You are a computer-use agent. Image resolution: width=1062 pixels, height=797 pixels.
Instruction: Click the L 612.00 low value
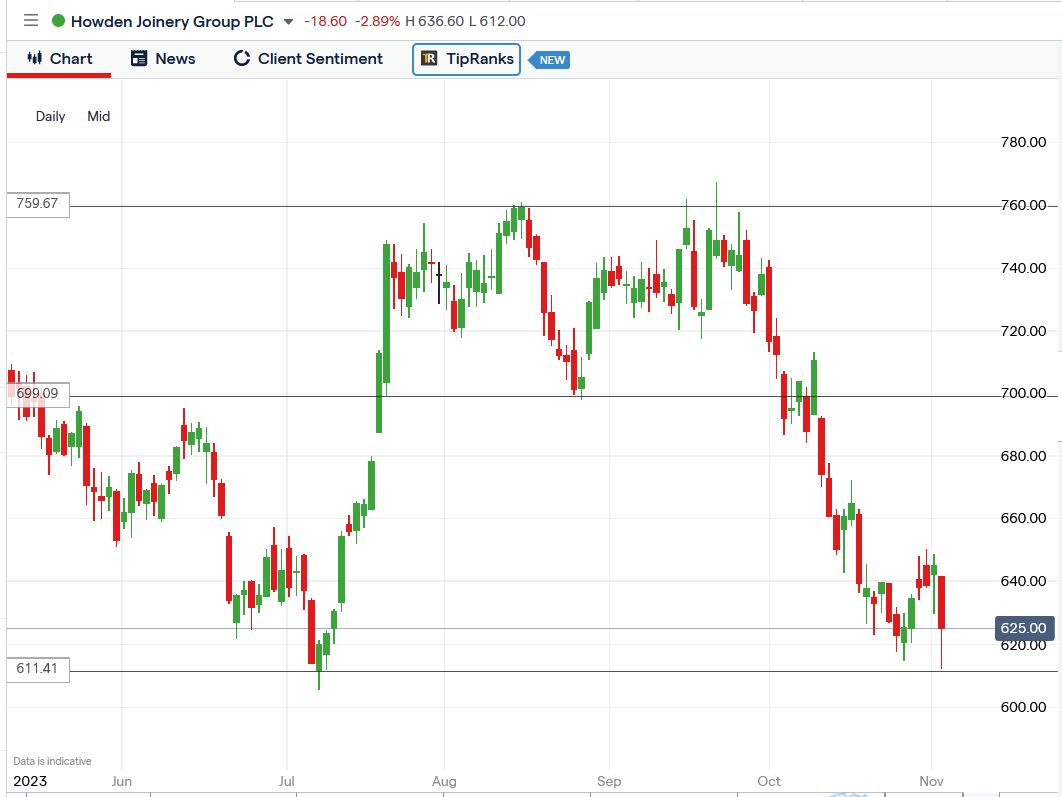point(497,21)
